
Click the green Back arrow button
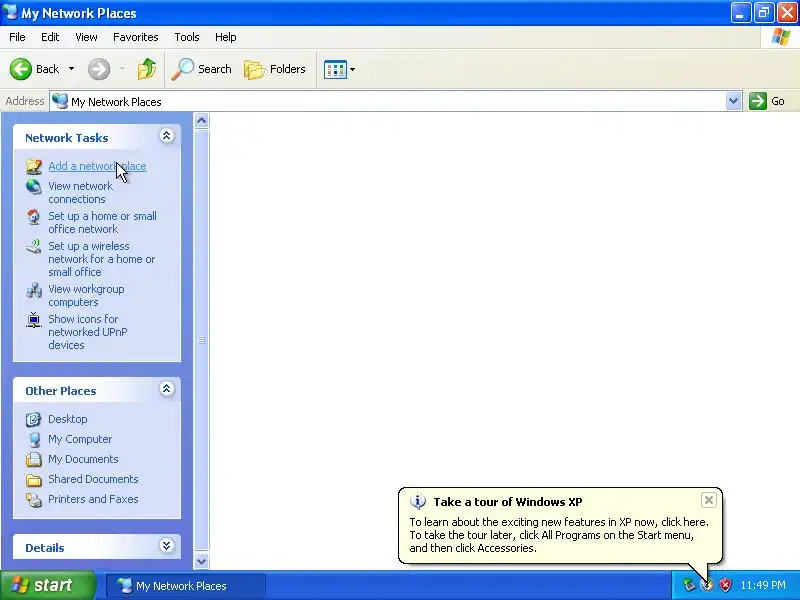(x=20, y=69)
